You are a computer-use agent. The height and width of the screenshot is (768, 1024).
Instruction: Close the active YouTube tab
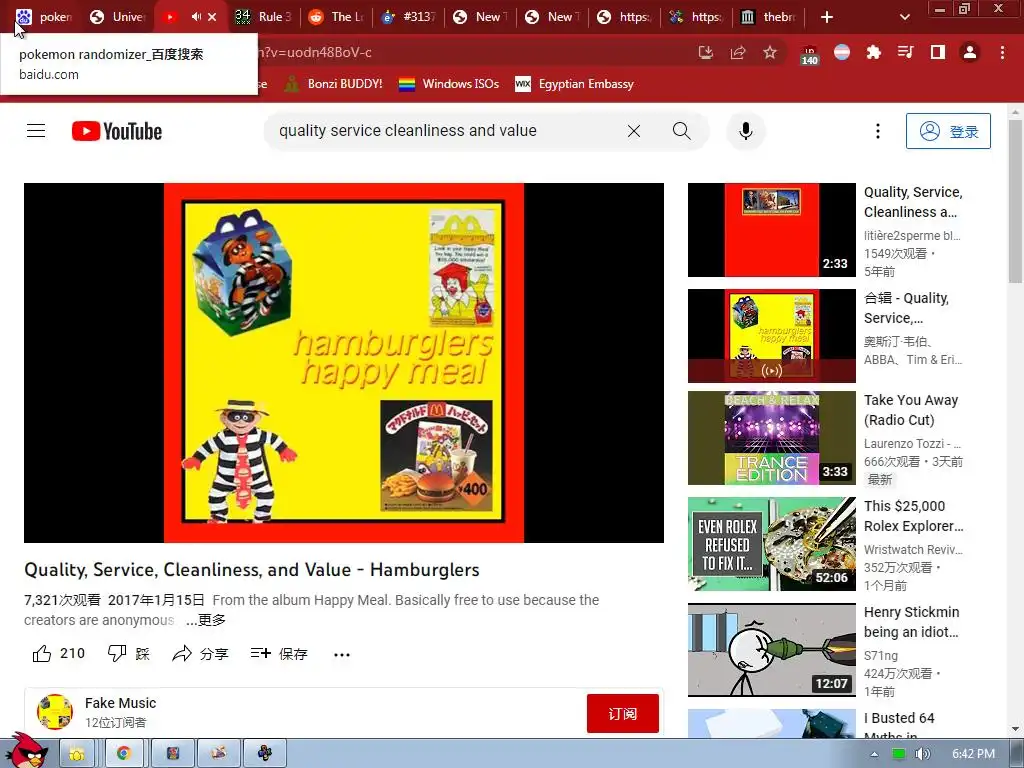(x=212, y=17)
